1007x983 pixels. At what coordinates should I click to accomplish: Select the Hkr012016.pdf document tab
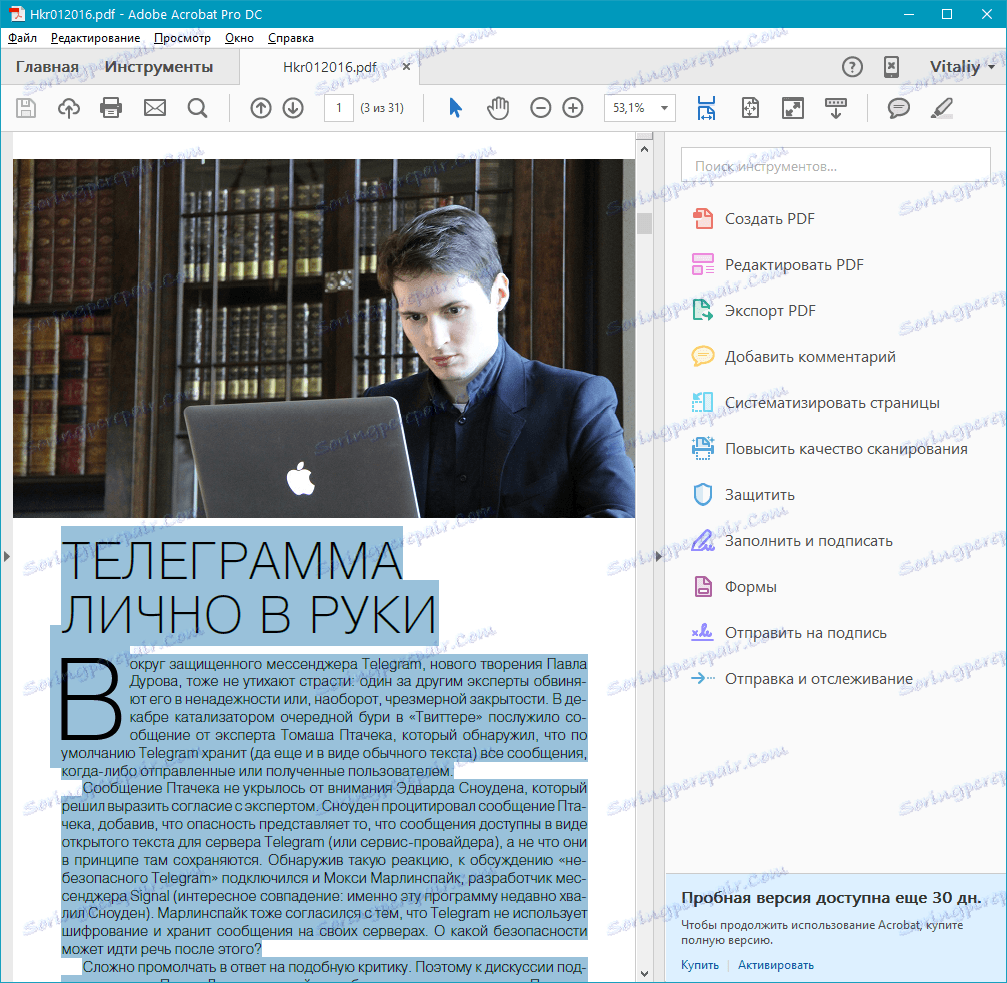tap(329, 67)
